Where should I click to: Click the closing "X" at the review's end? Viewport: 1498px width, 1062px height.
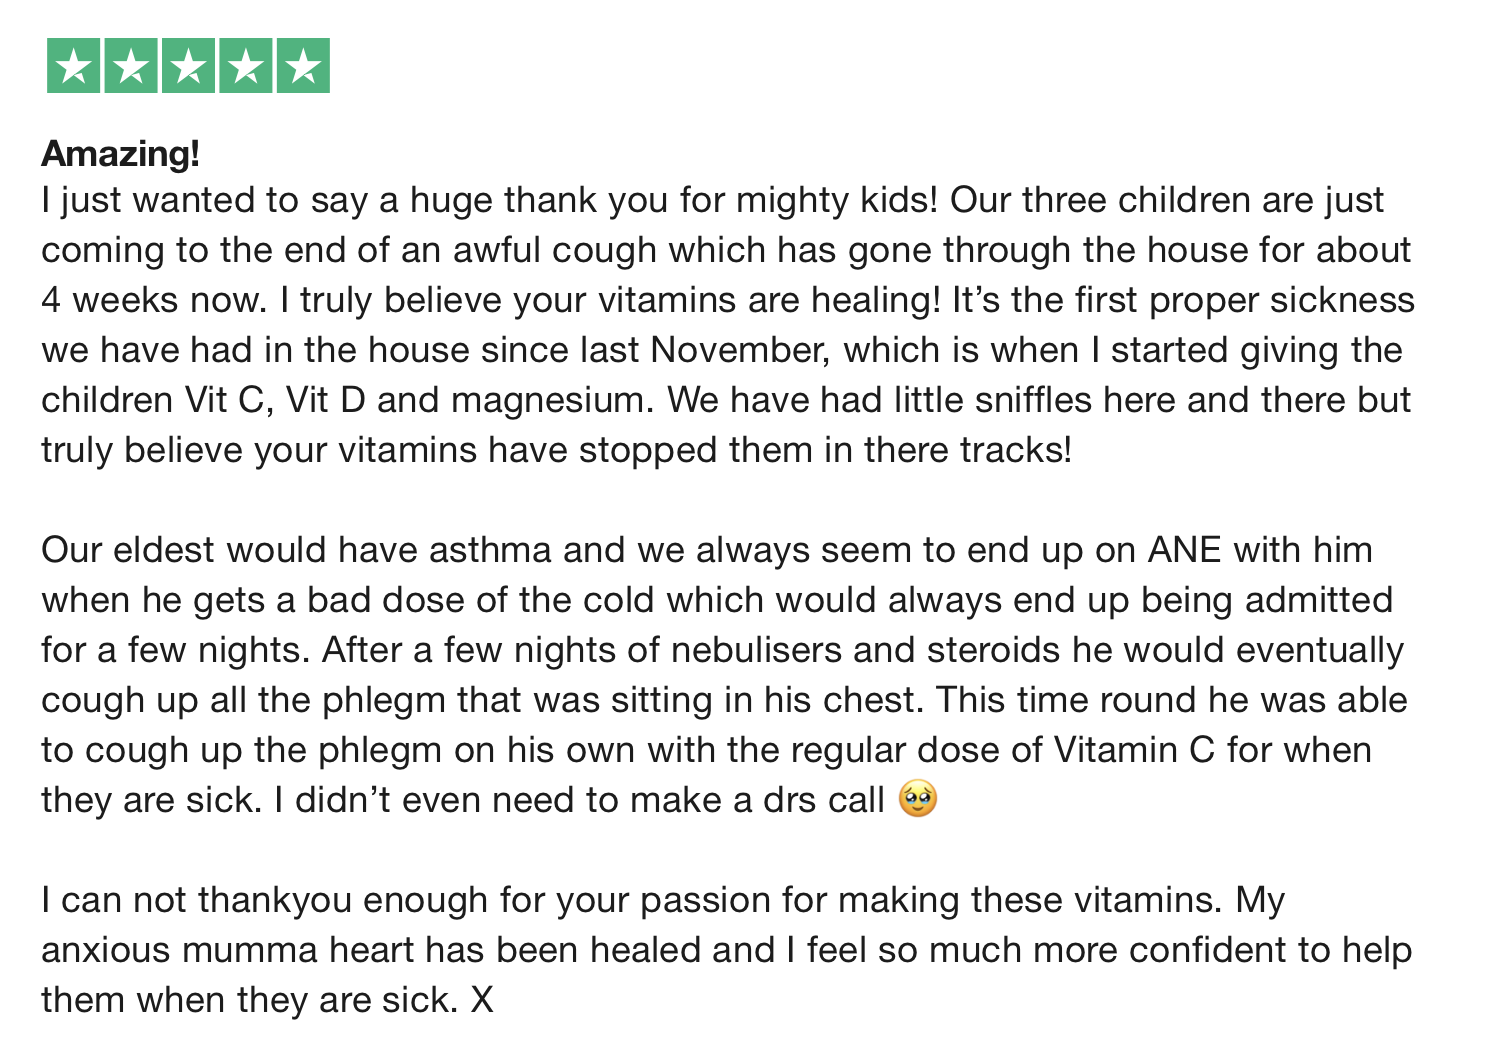[x=482, y=1001]
